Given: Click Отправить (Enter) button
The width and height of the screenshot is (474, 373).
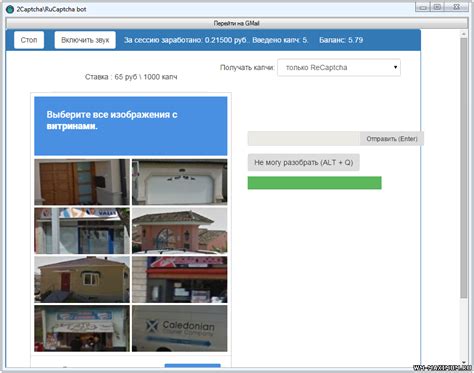Looking at the screenshot, I should pos(392,139).
